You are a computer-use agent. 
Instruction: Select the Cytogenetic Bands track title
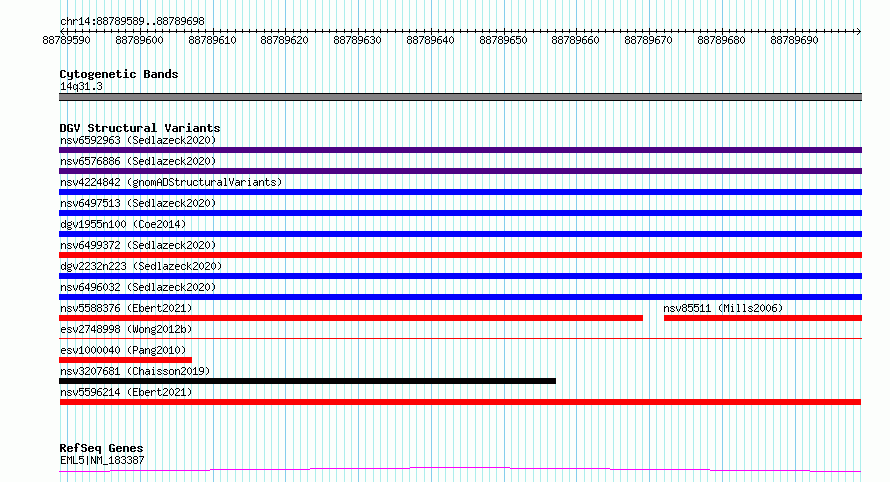[x=119, y=74]
